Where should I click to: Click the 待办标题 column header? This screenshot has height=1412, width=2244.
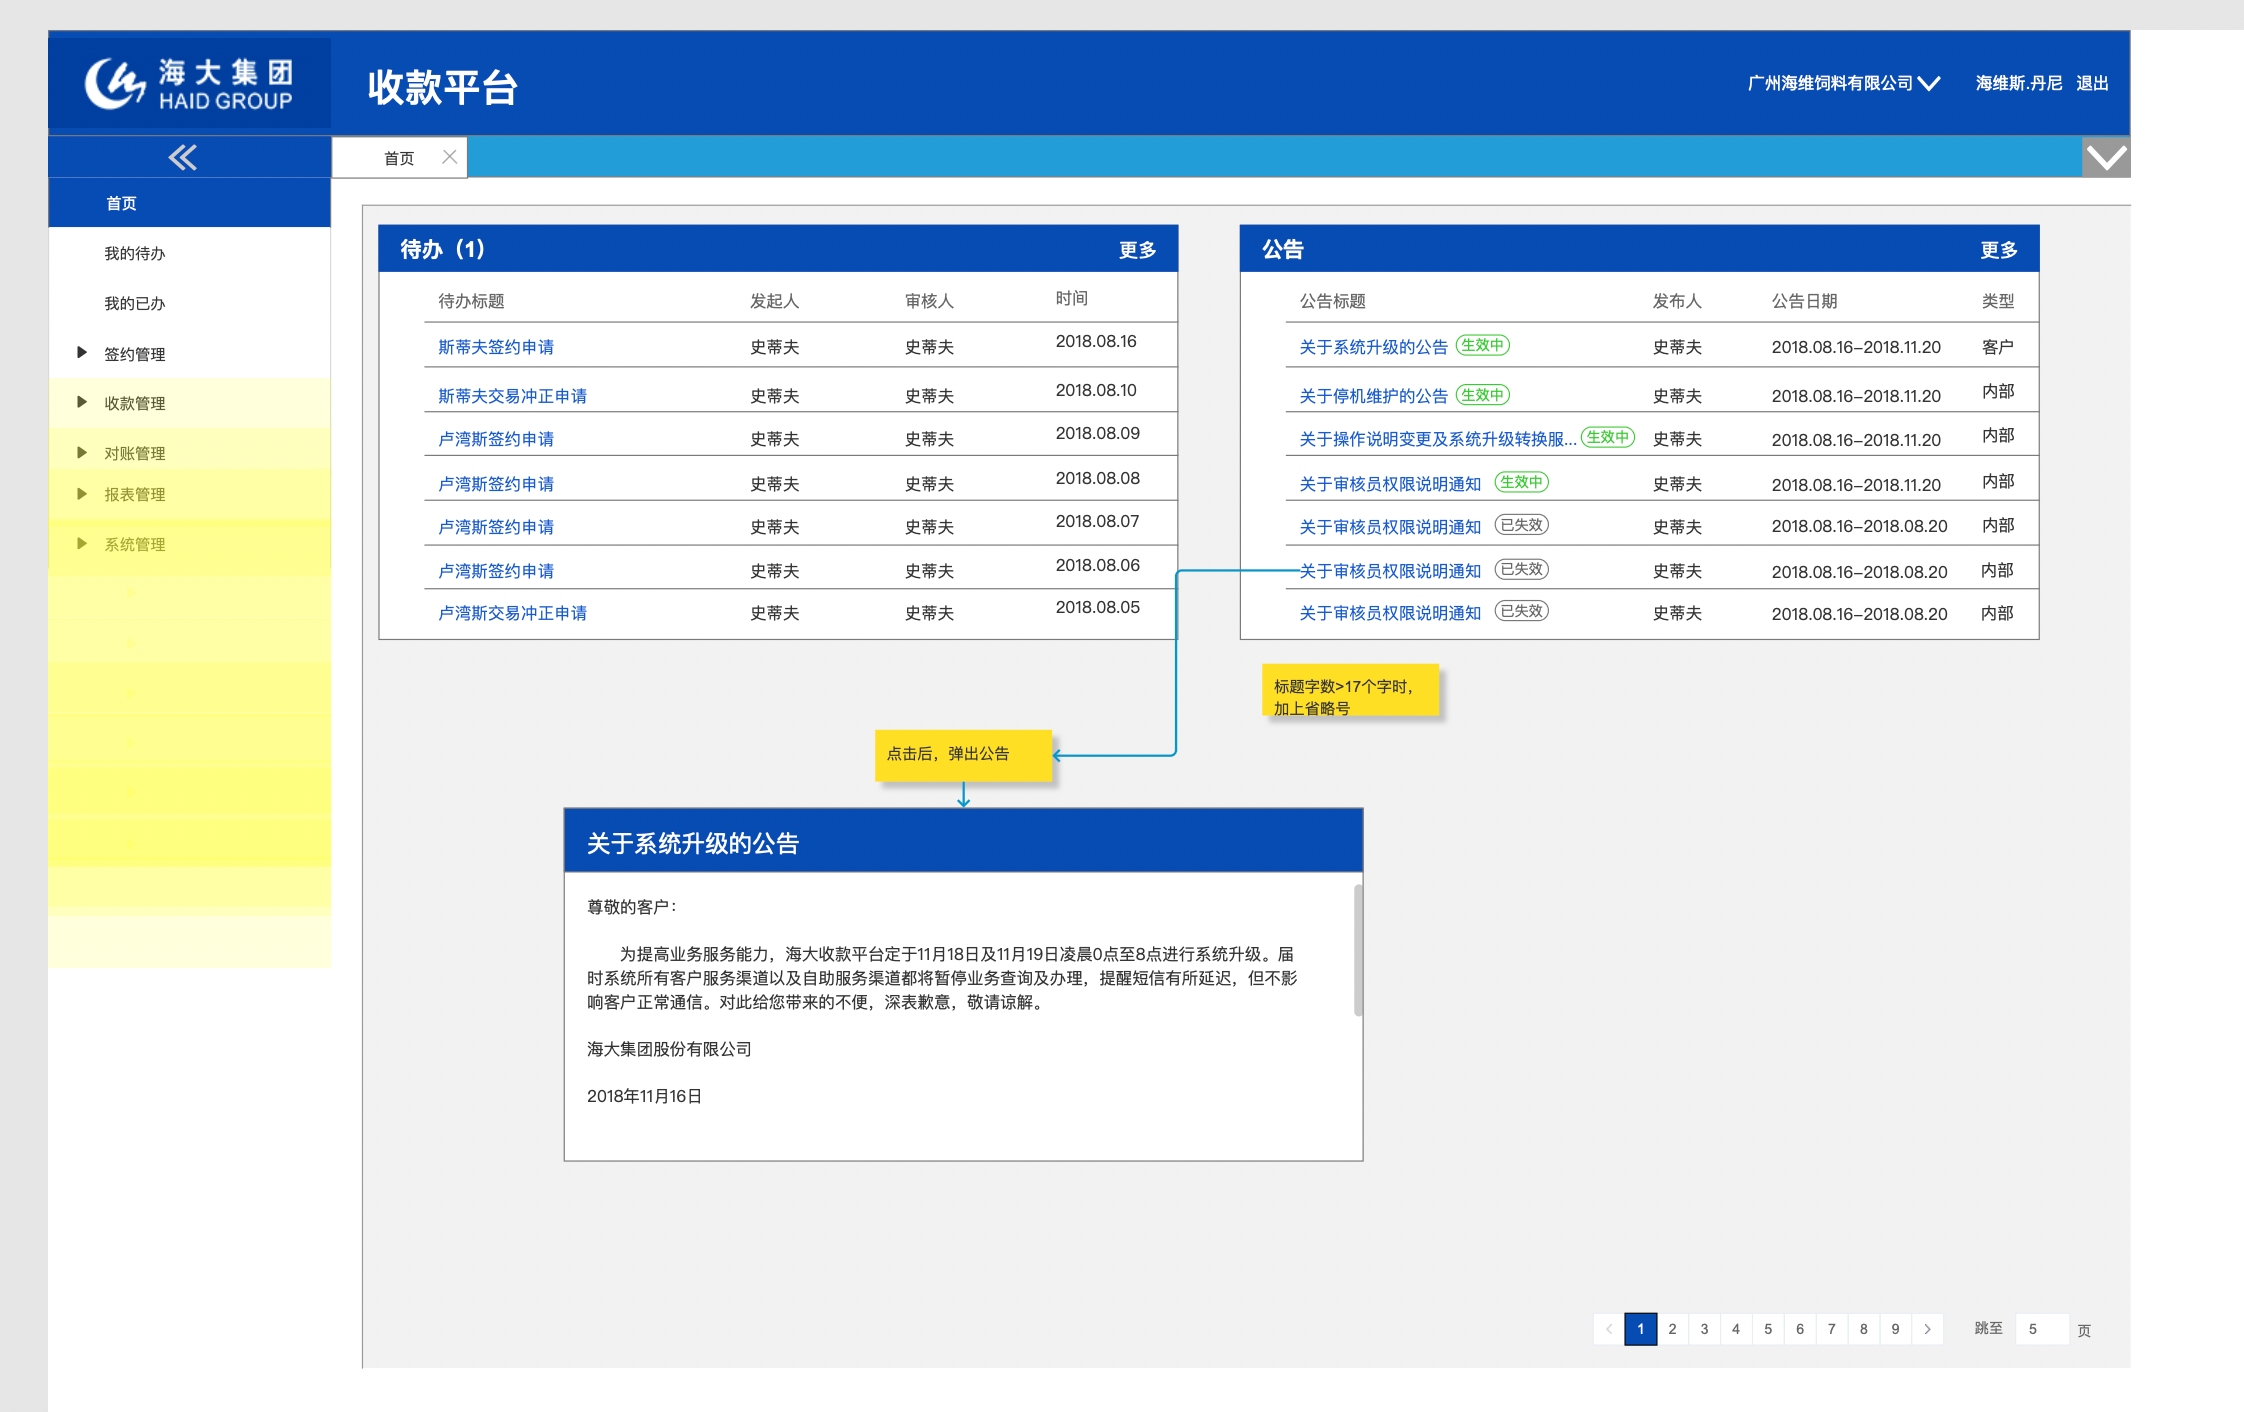click(471, 301)
